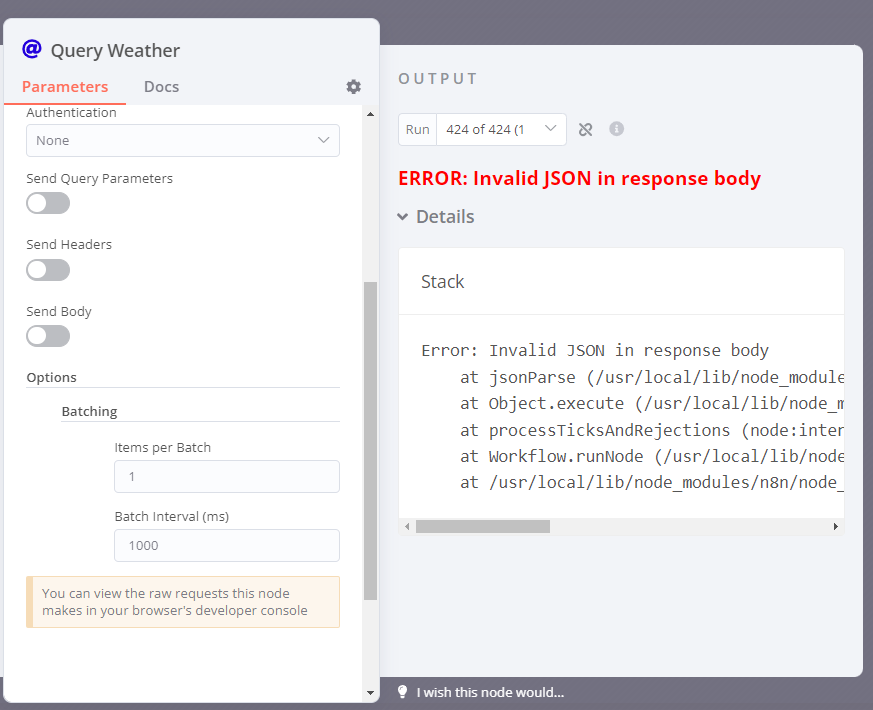
Task: Select the Parameters tab
Action: [65, 87]
